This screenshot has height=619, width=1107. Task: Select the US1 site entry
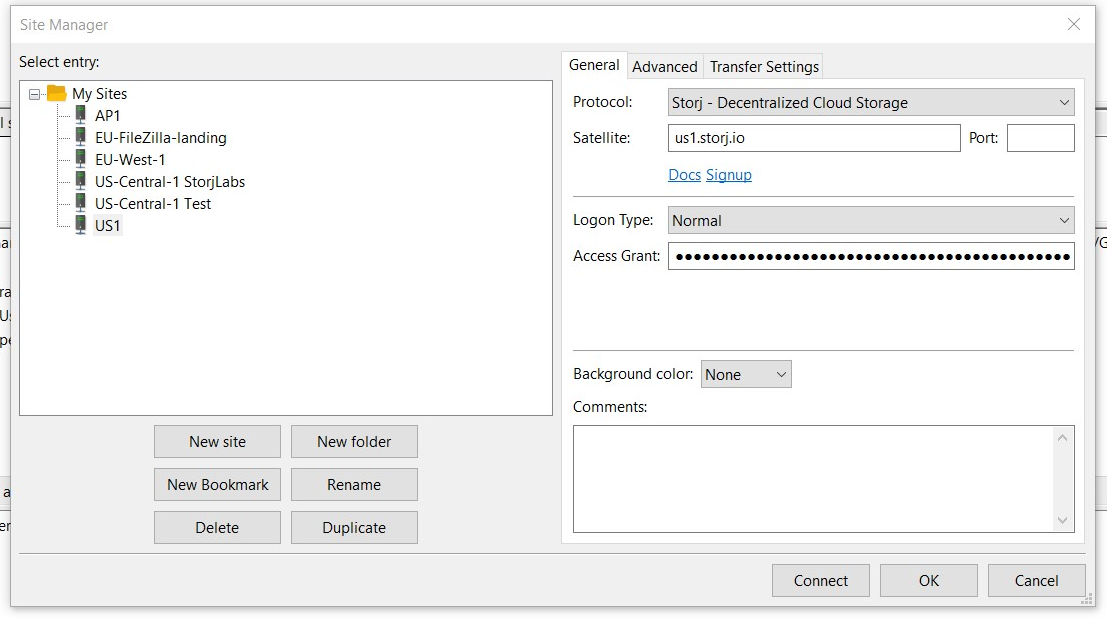coord(107,225)
